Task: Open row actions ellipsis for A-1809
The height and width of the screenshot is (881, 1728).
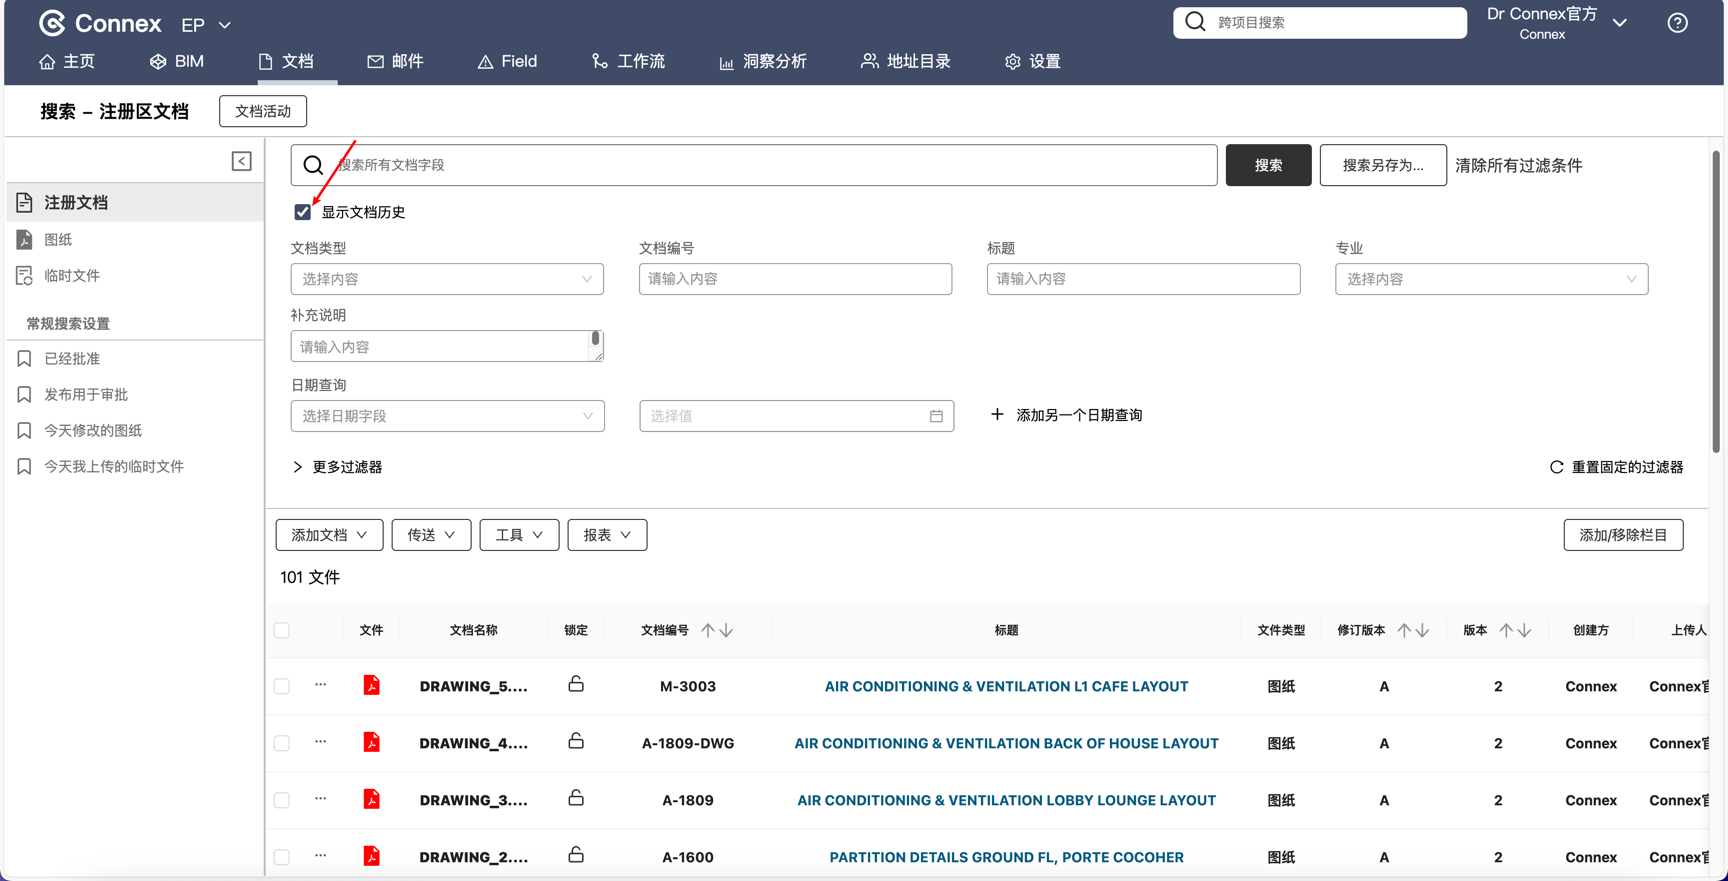Action: 320,799
